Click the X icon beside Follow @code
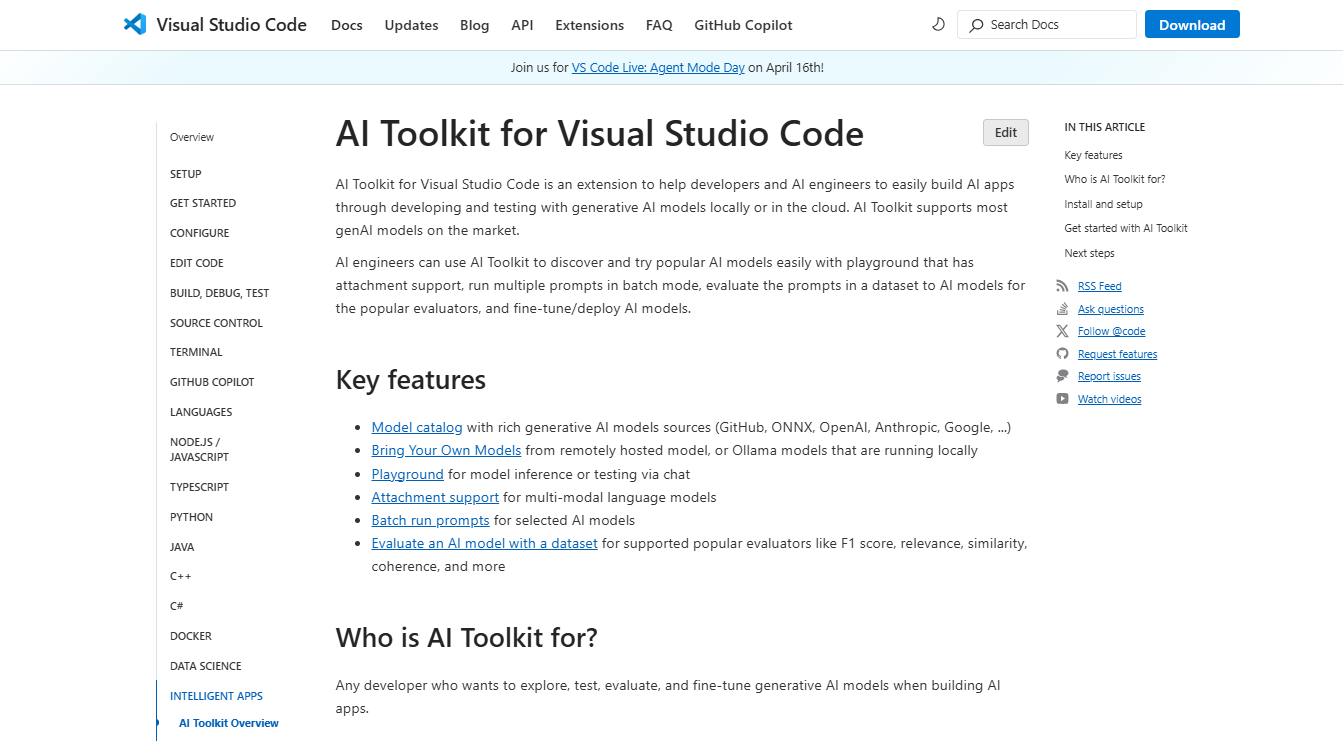This screenshot has width=1343, height=741. 1062,331
